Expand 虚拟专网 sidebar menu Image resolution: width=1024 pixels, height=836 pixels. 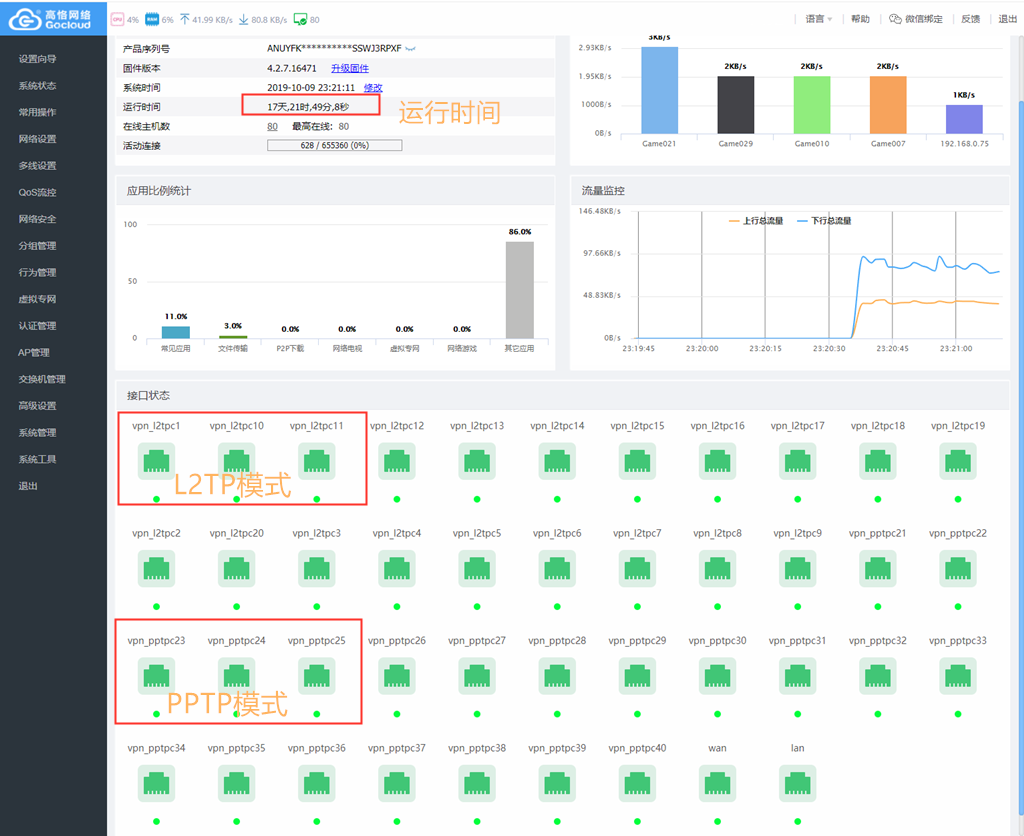coord(37,299)
